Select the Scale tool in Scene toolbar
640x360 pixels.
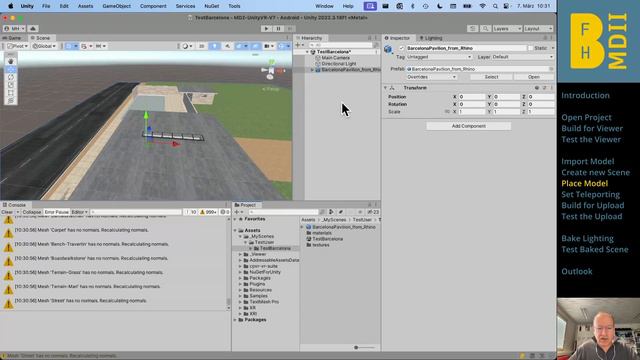(11, 85)
